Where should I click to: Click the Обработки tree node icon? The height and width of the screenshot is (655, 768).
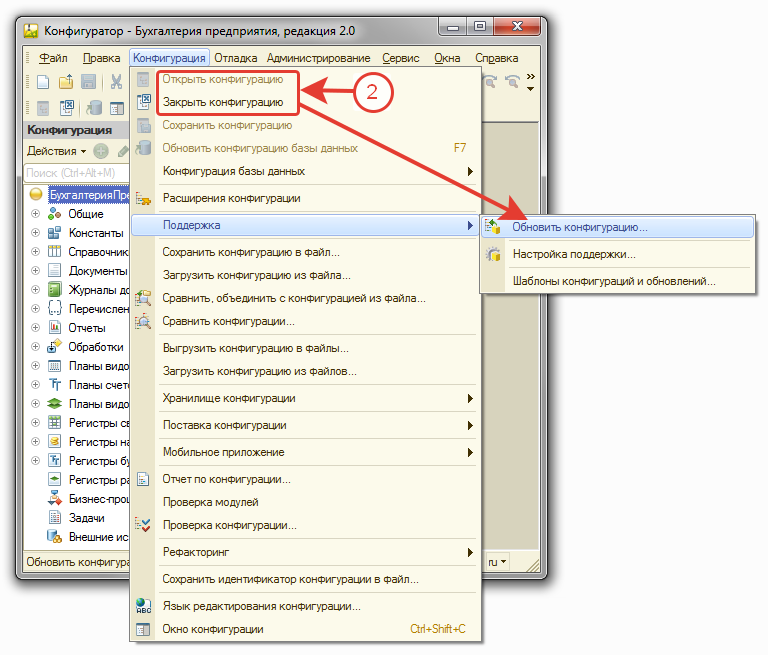pos(54,347)
